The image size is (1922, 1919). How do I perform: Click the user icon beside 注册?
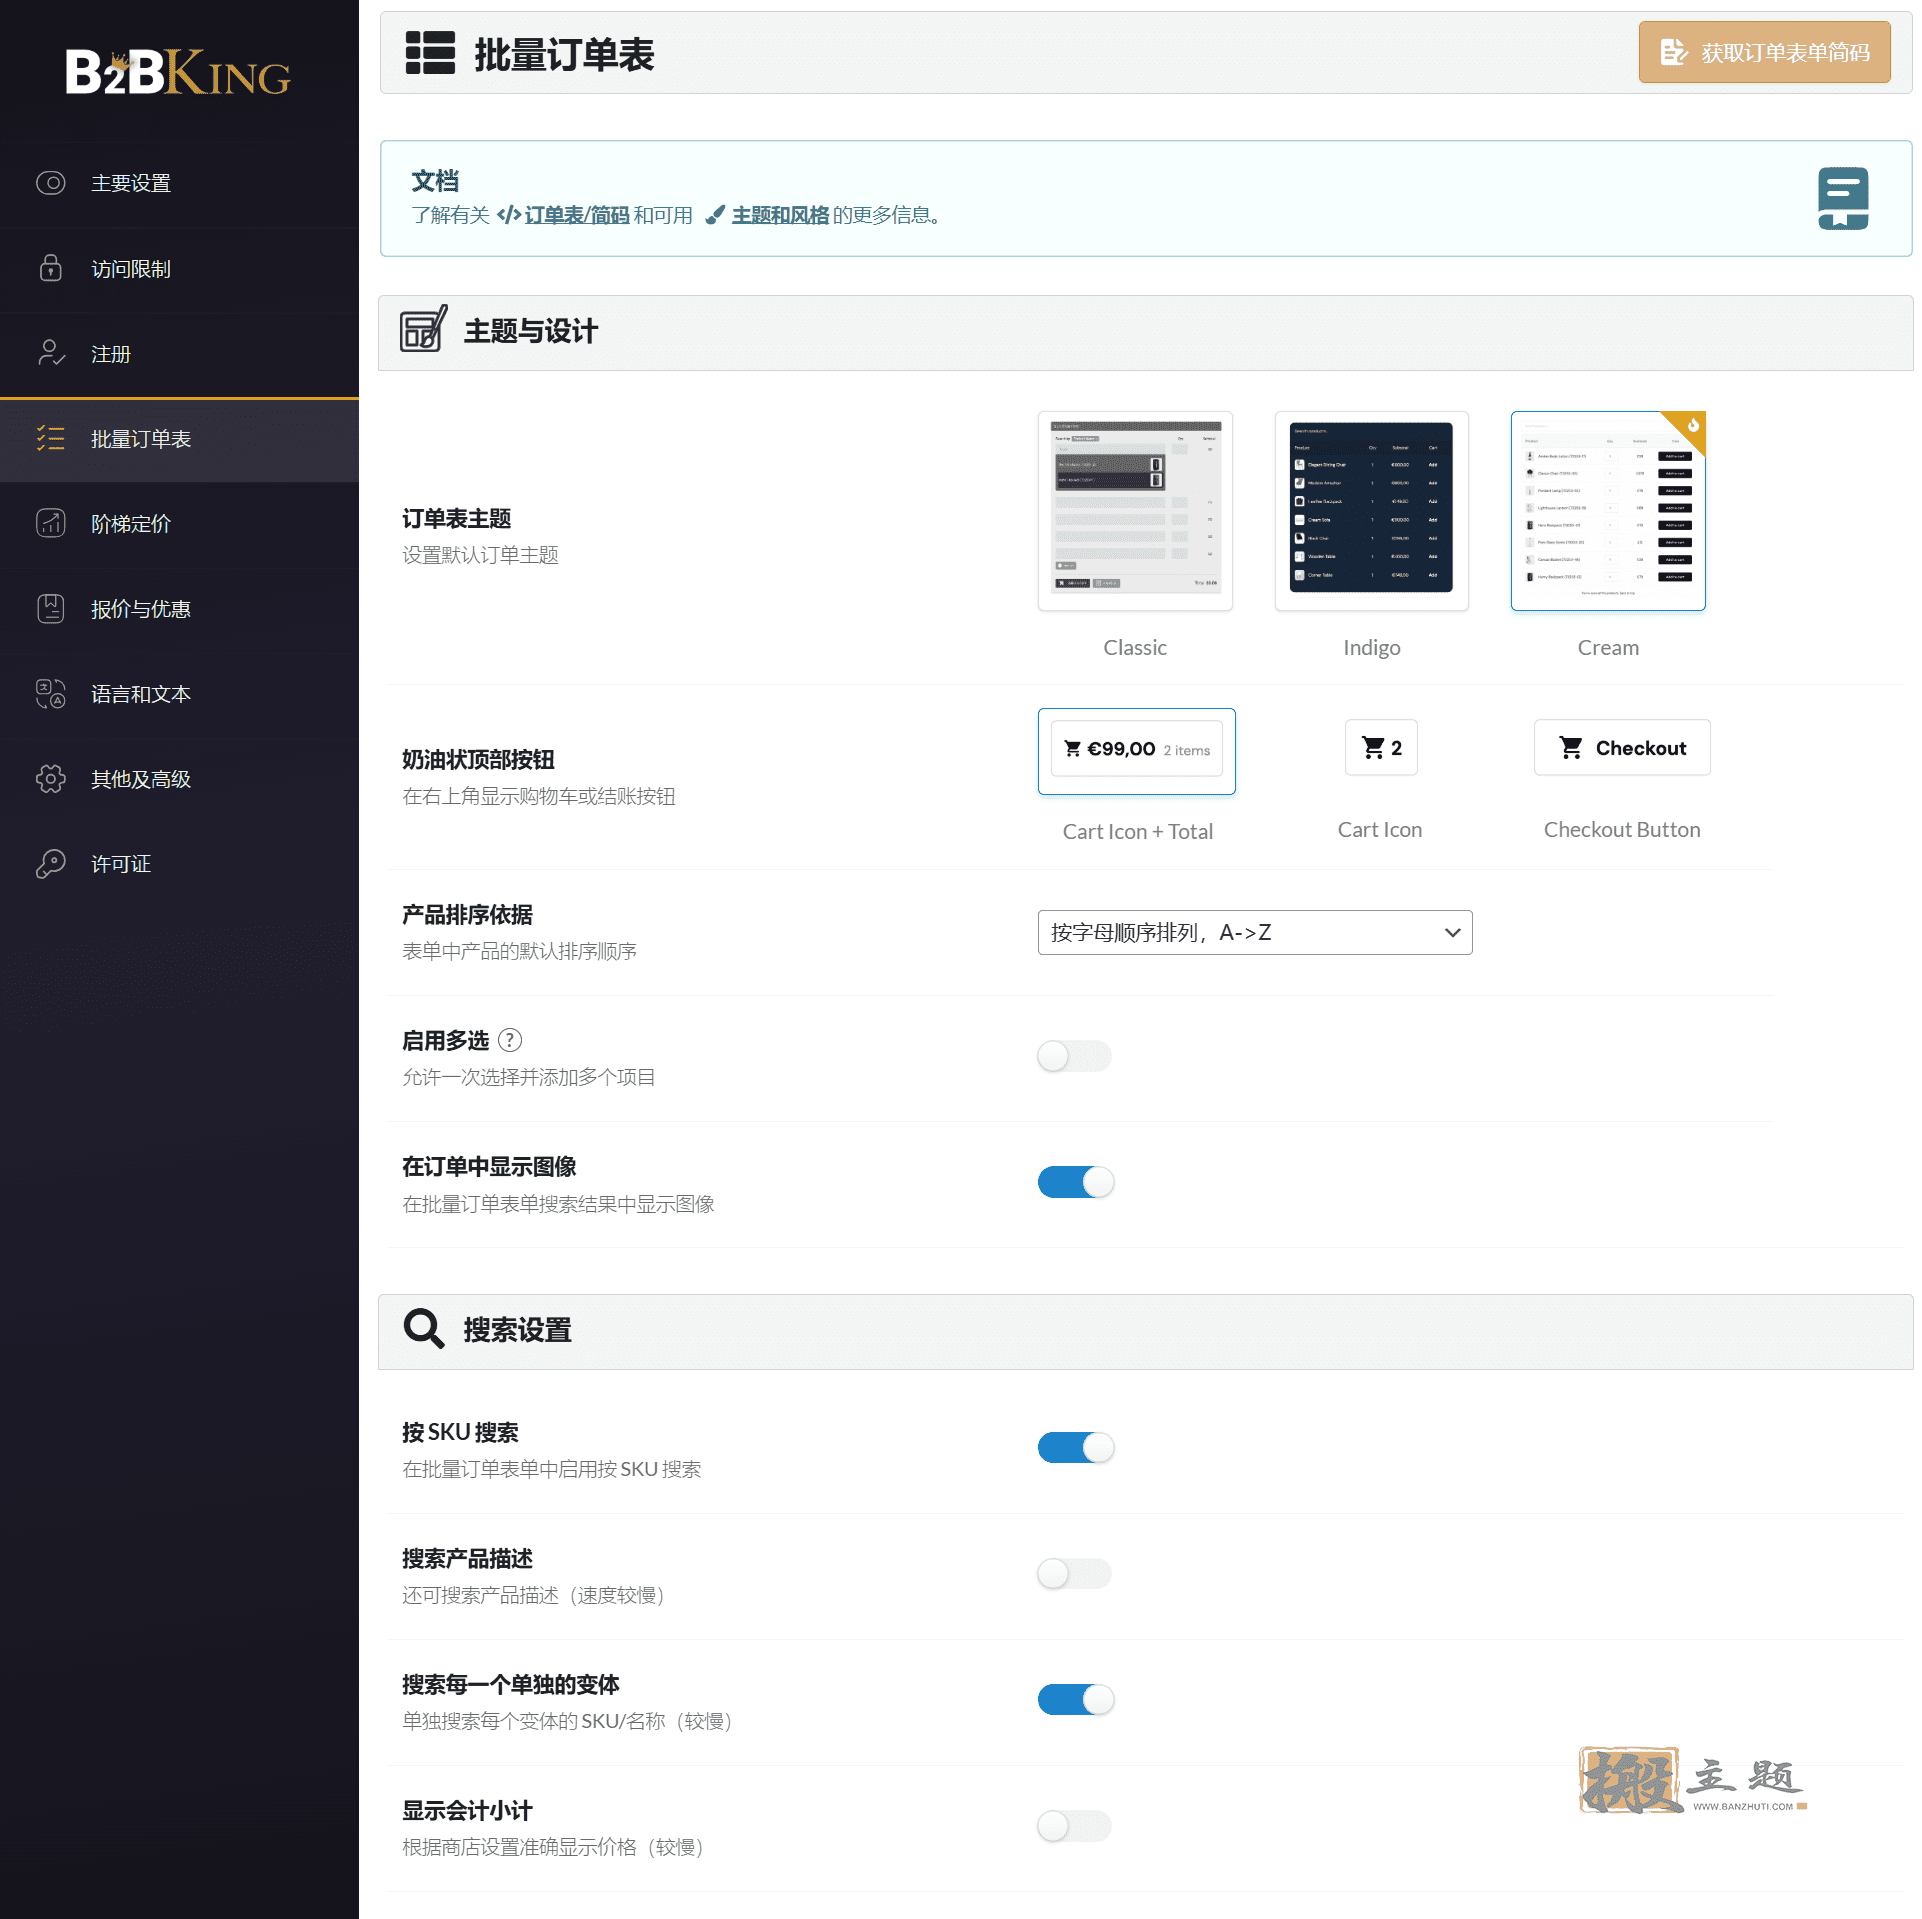51,353
